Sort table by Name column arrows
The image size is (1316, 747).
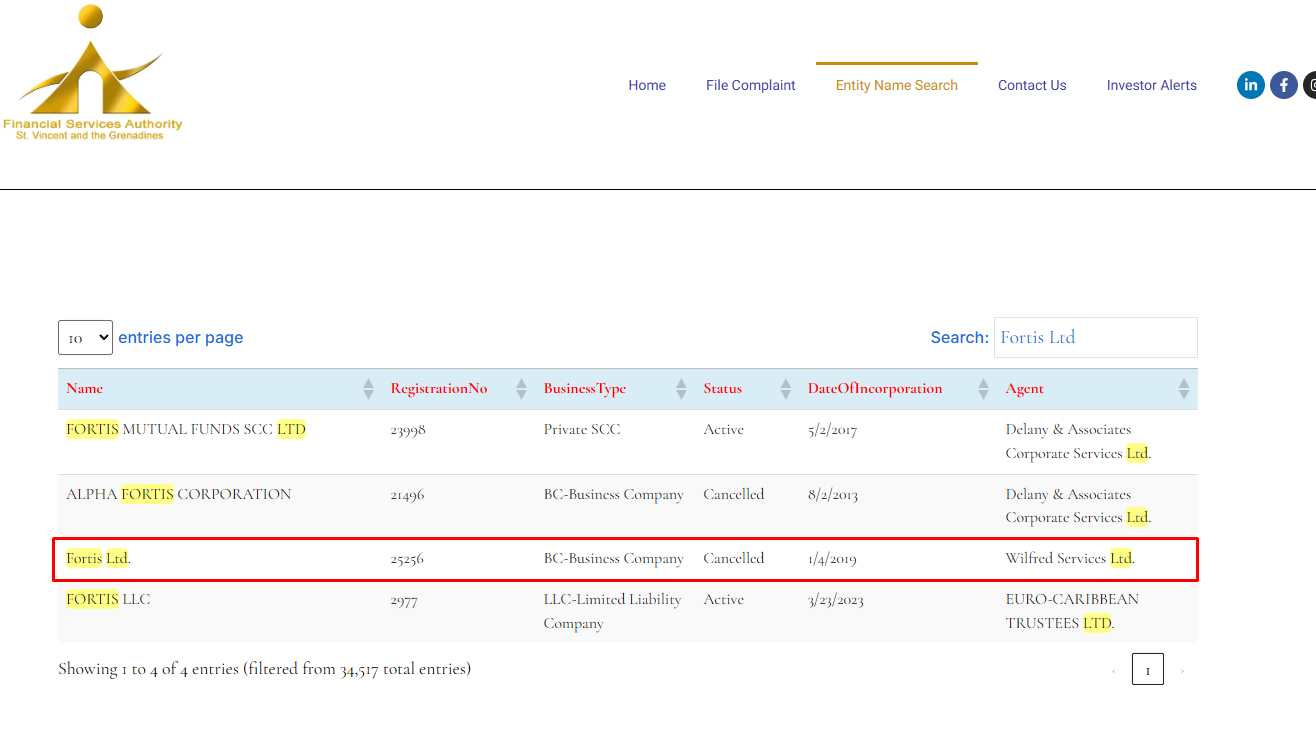coord(368,389)
